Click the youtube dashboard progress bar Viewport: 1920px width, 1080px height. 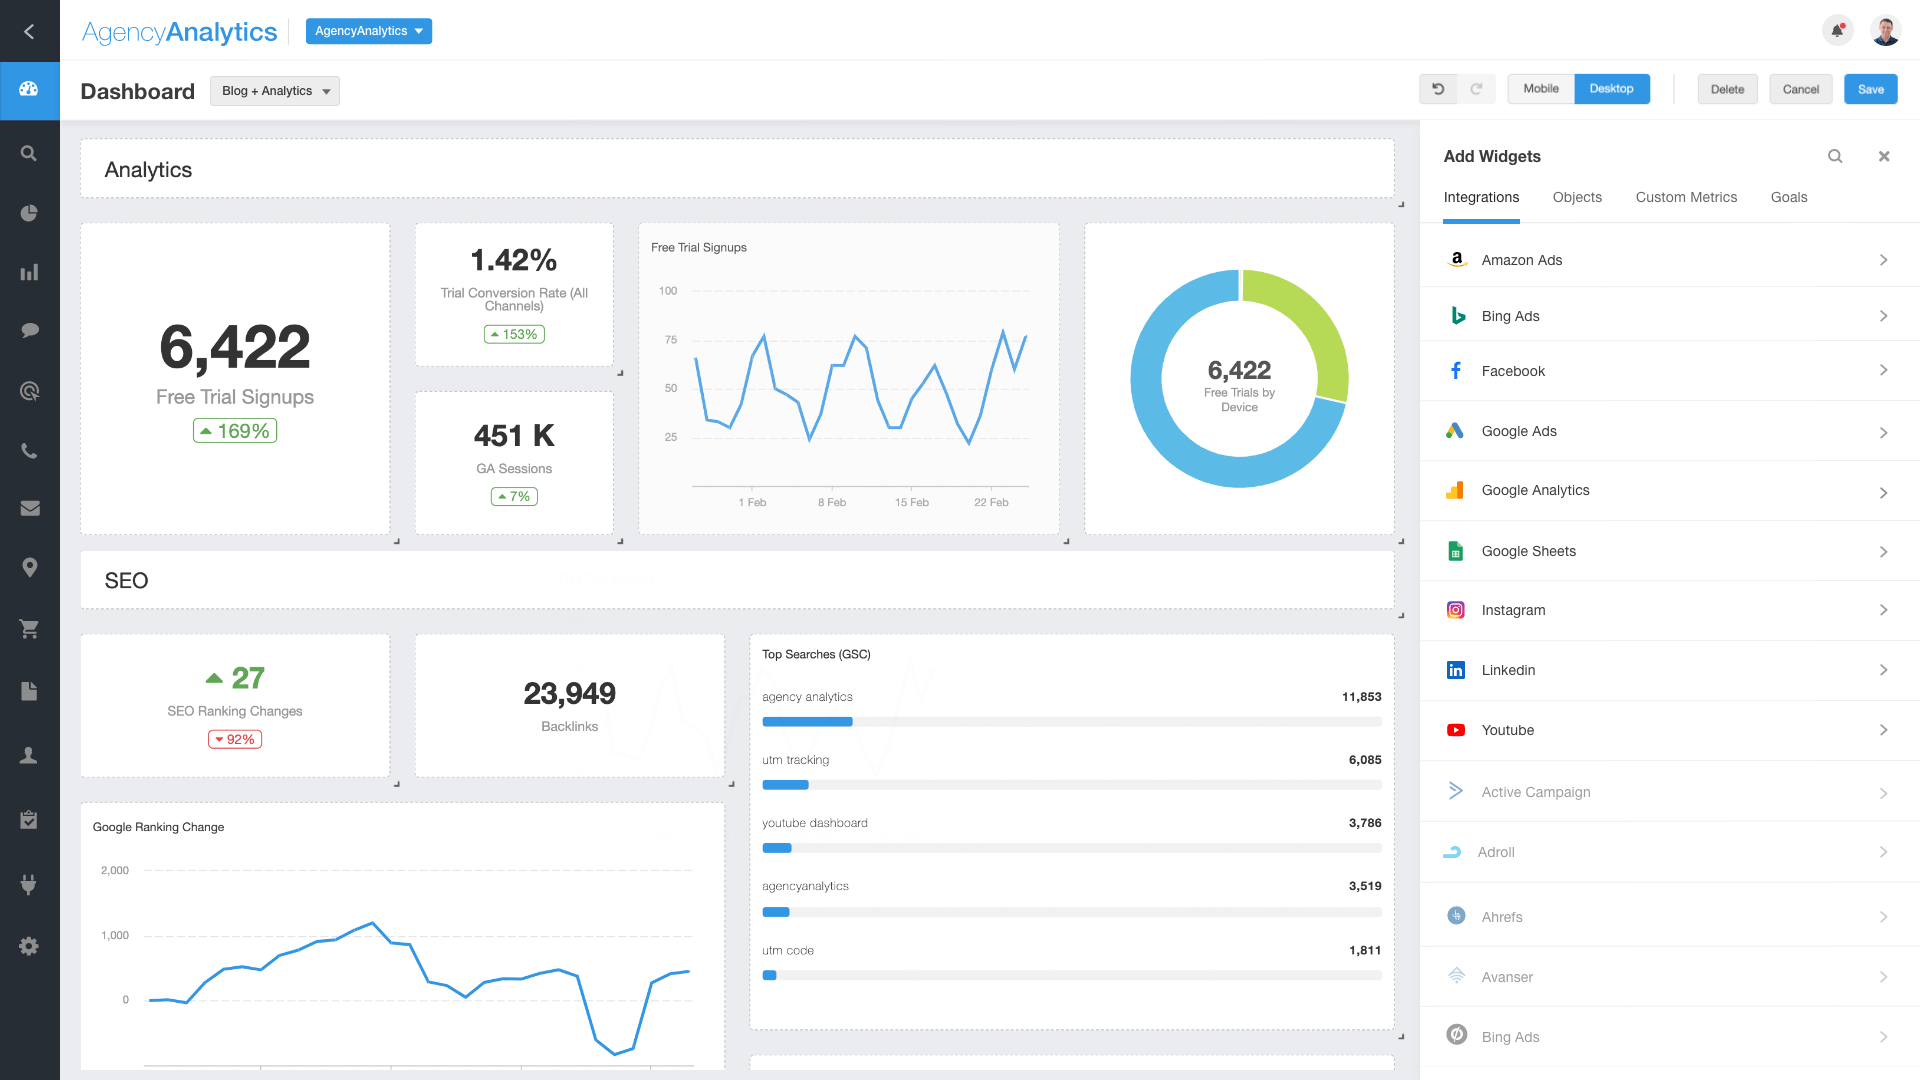1072,848
